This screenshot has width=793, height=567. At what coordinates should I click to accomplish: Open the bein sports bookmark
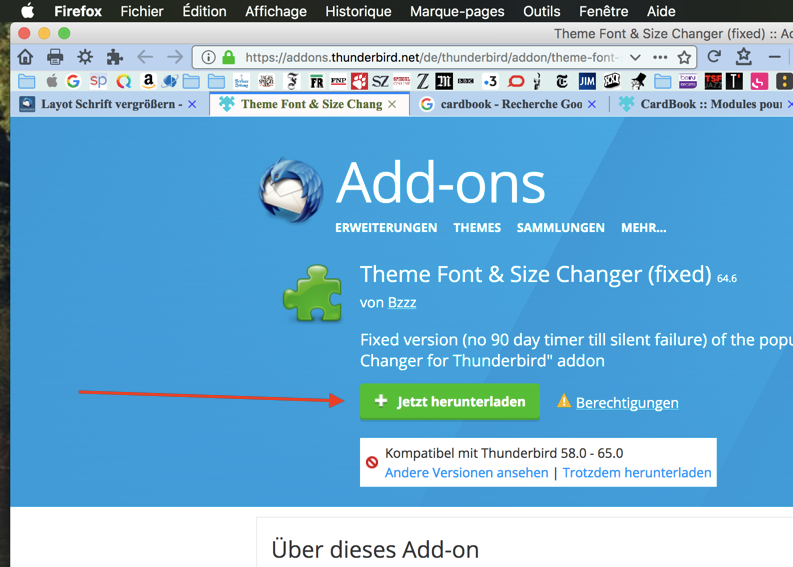[688, 81]
